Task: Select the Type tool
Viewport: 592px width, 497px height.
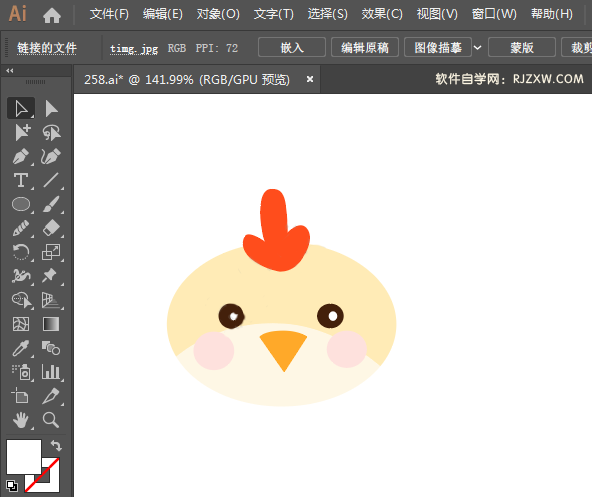Action: click(x=21, y=180)
